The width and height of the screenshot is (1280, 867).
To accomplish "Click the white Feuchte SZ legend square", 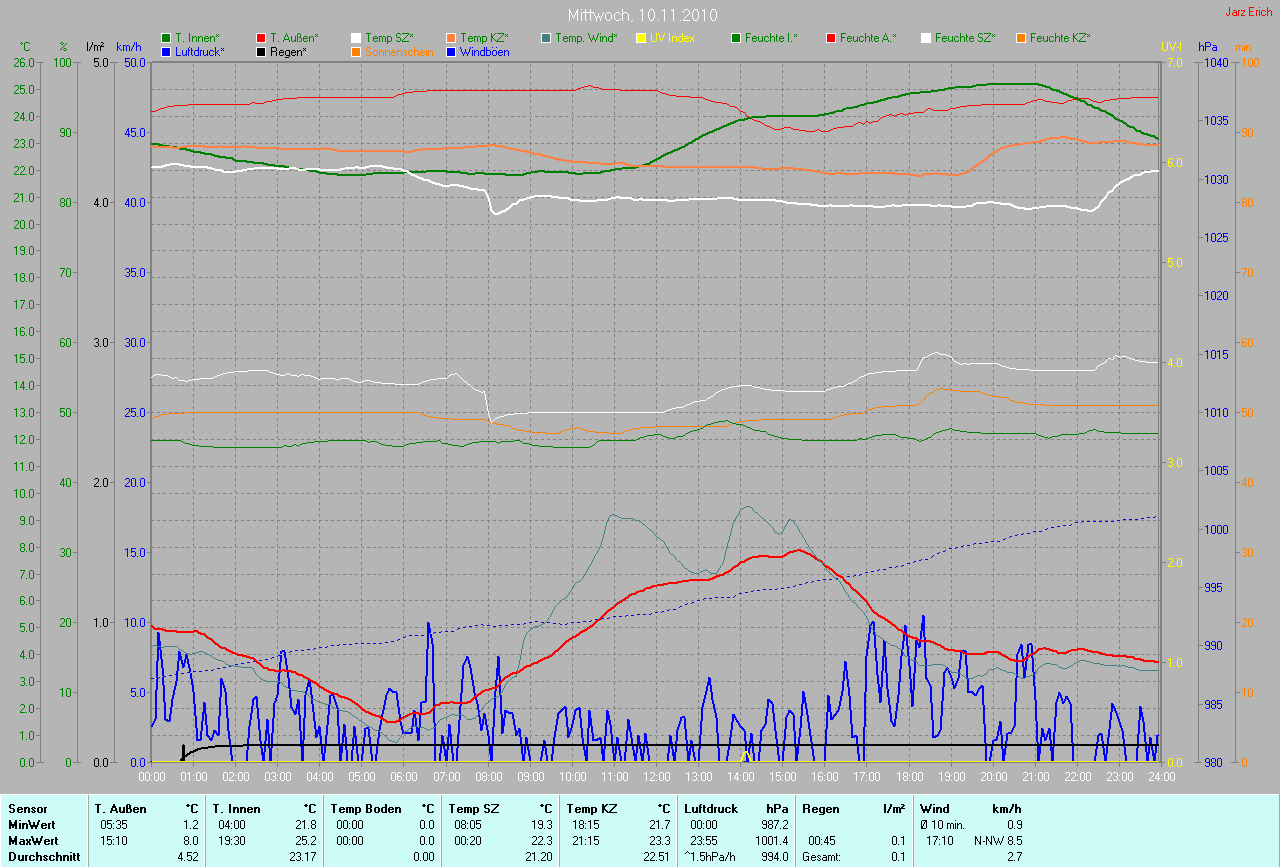I will [x=926, y=38].
